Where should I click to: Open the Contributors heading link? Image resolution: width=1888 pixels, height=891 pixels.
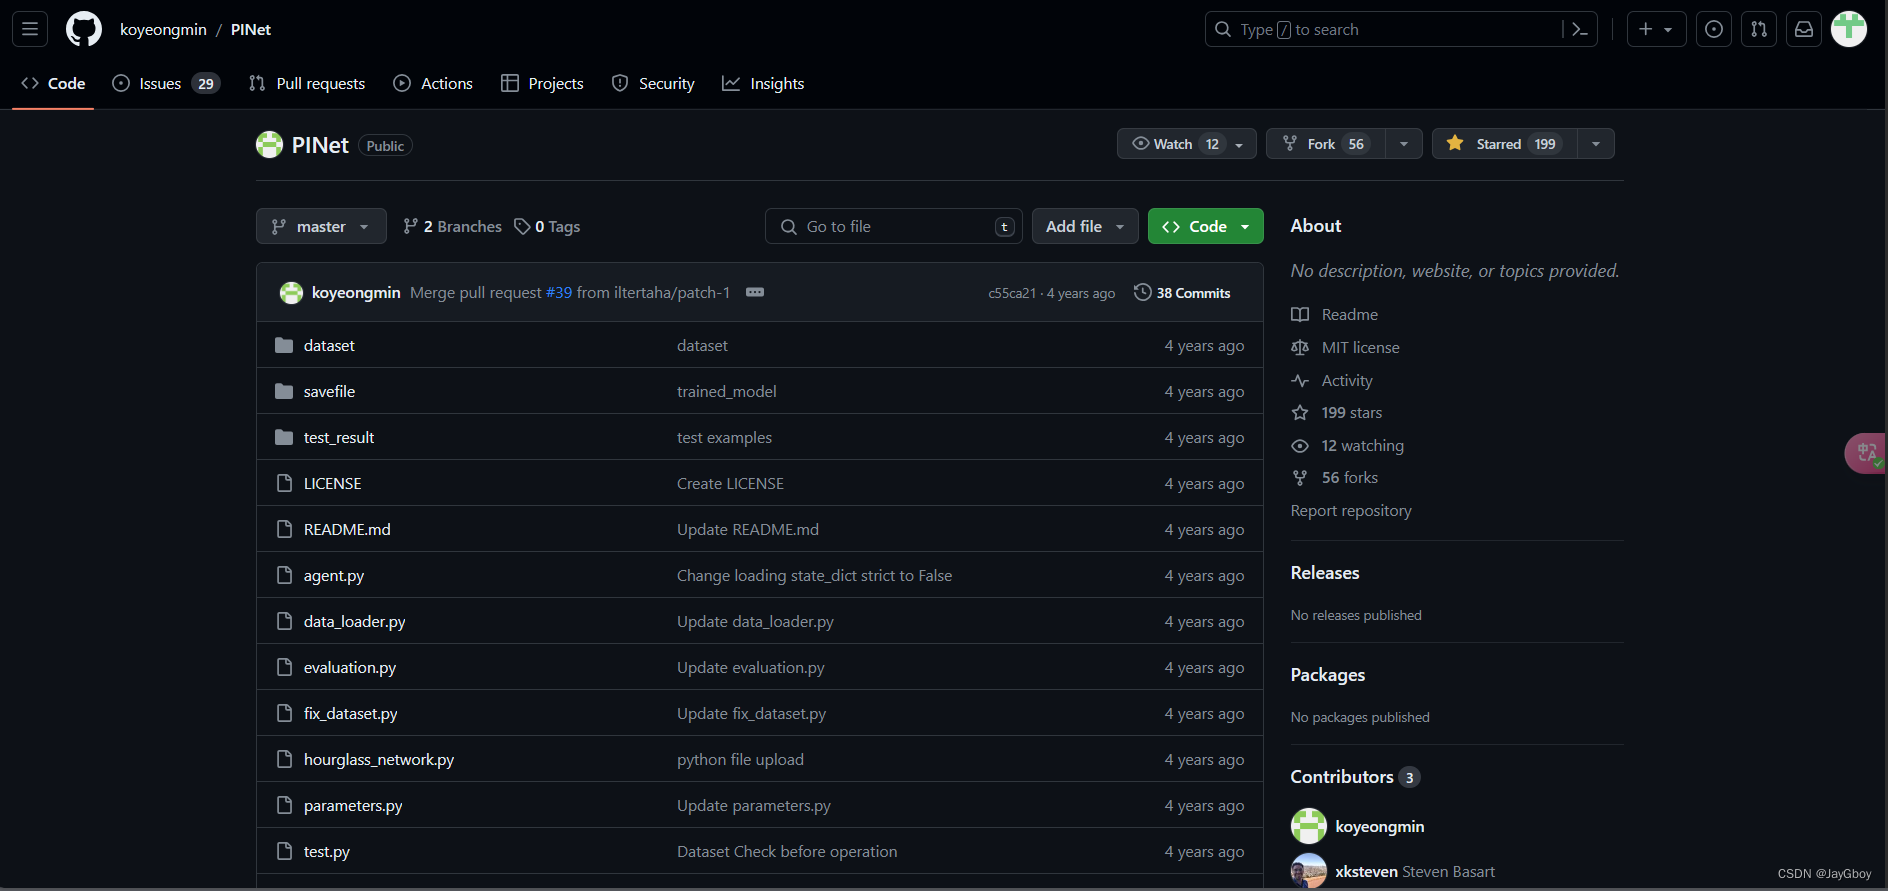pyautogui.click(x=1355, y=776)
